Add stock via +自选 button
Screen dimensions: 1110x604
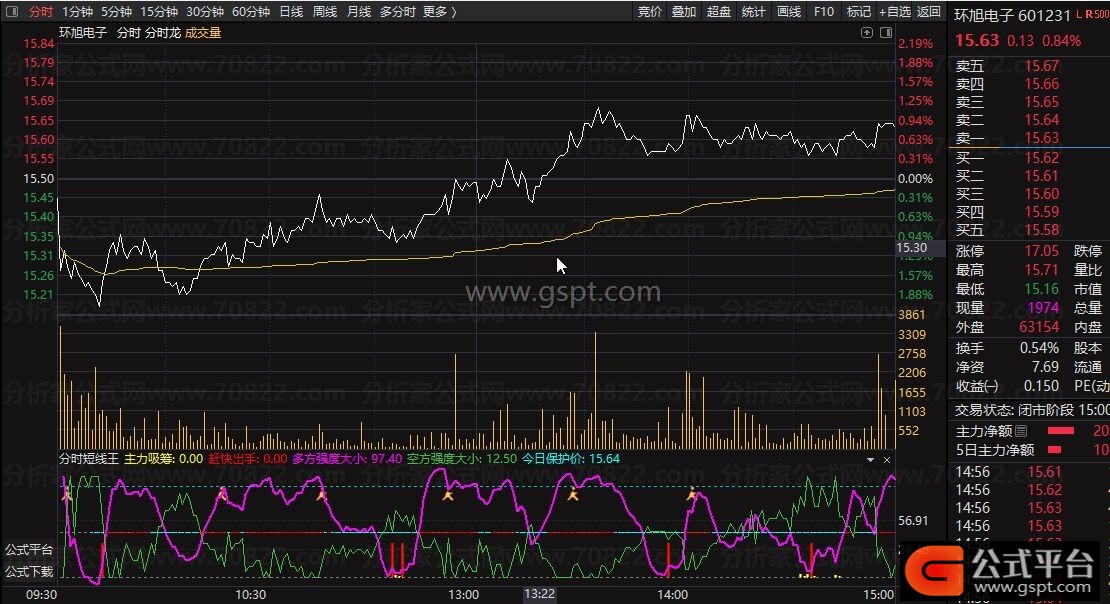(895, 11)
